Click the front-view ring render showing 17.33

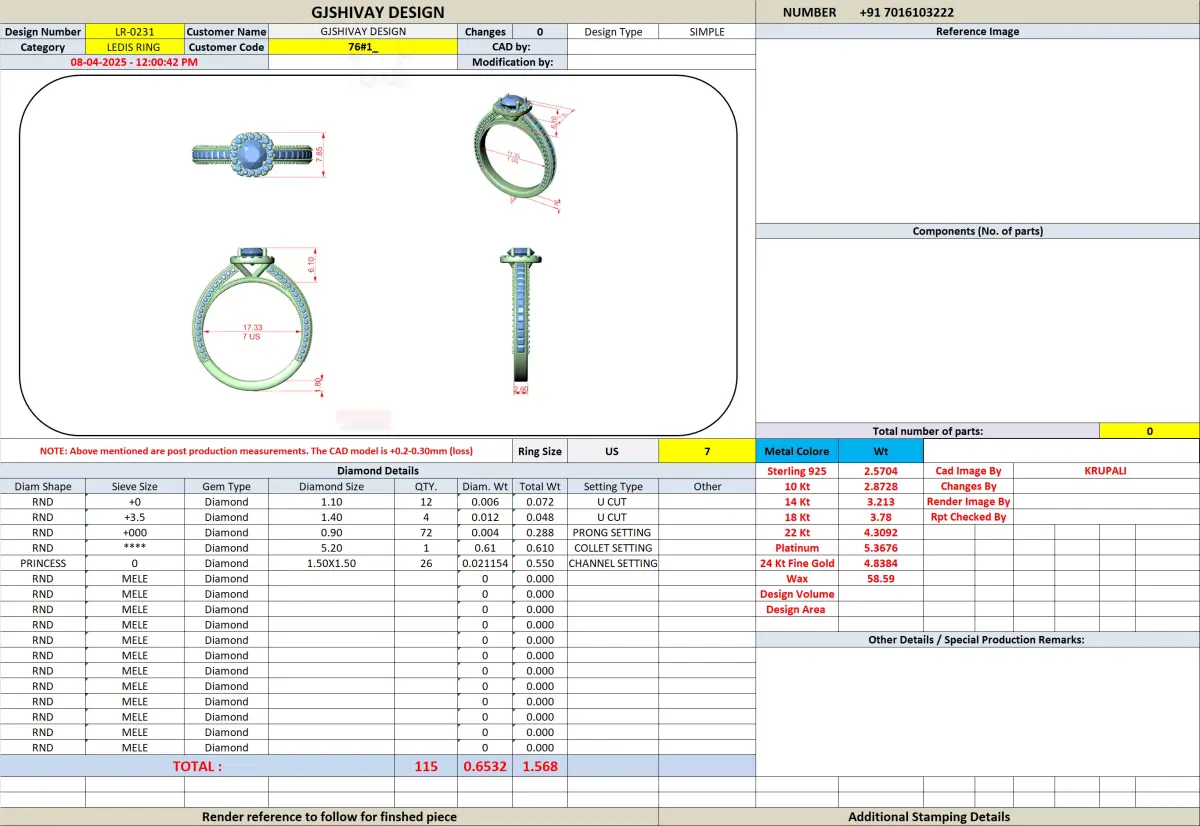pos(258,322)
